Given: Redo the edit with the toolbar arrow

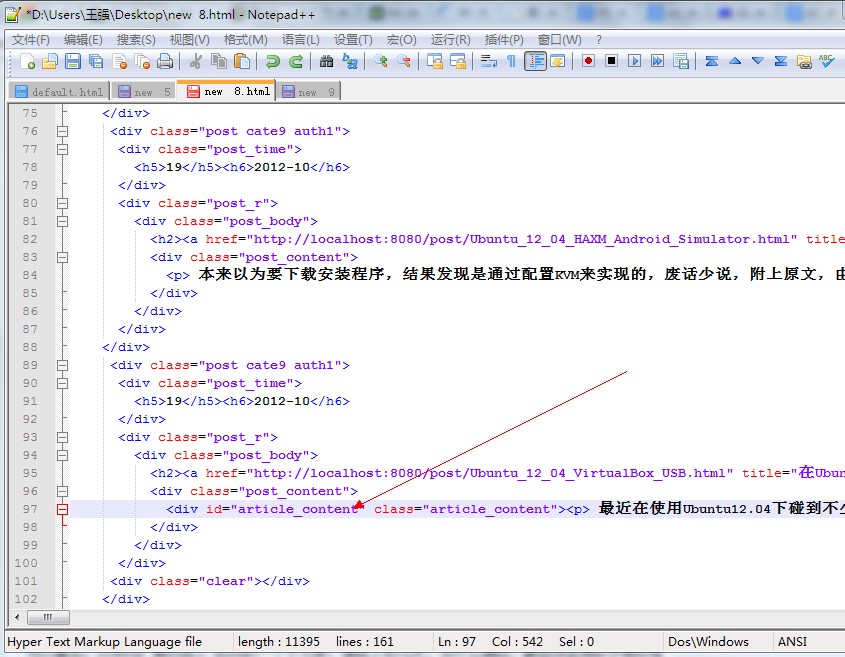Looking at the screenshot, I should pos(296,61).
